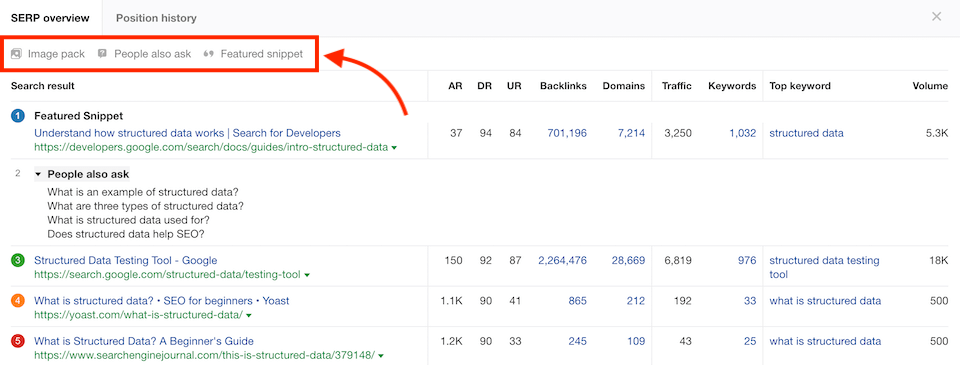
Task: Click position badge 1 for Featured Snippet
Action: [18, 116]
